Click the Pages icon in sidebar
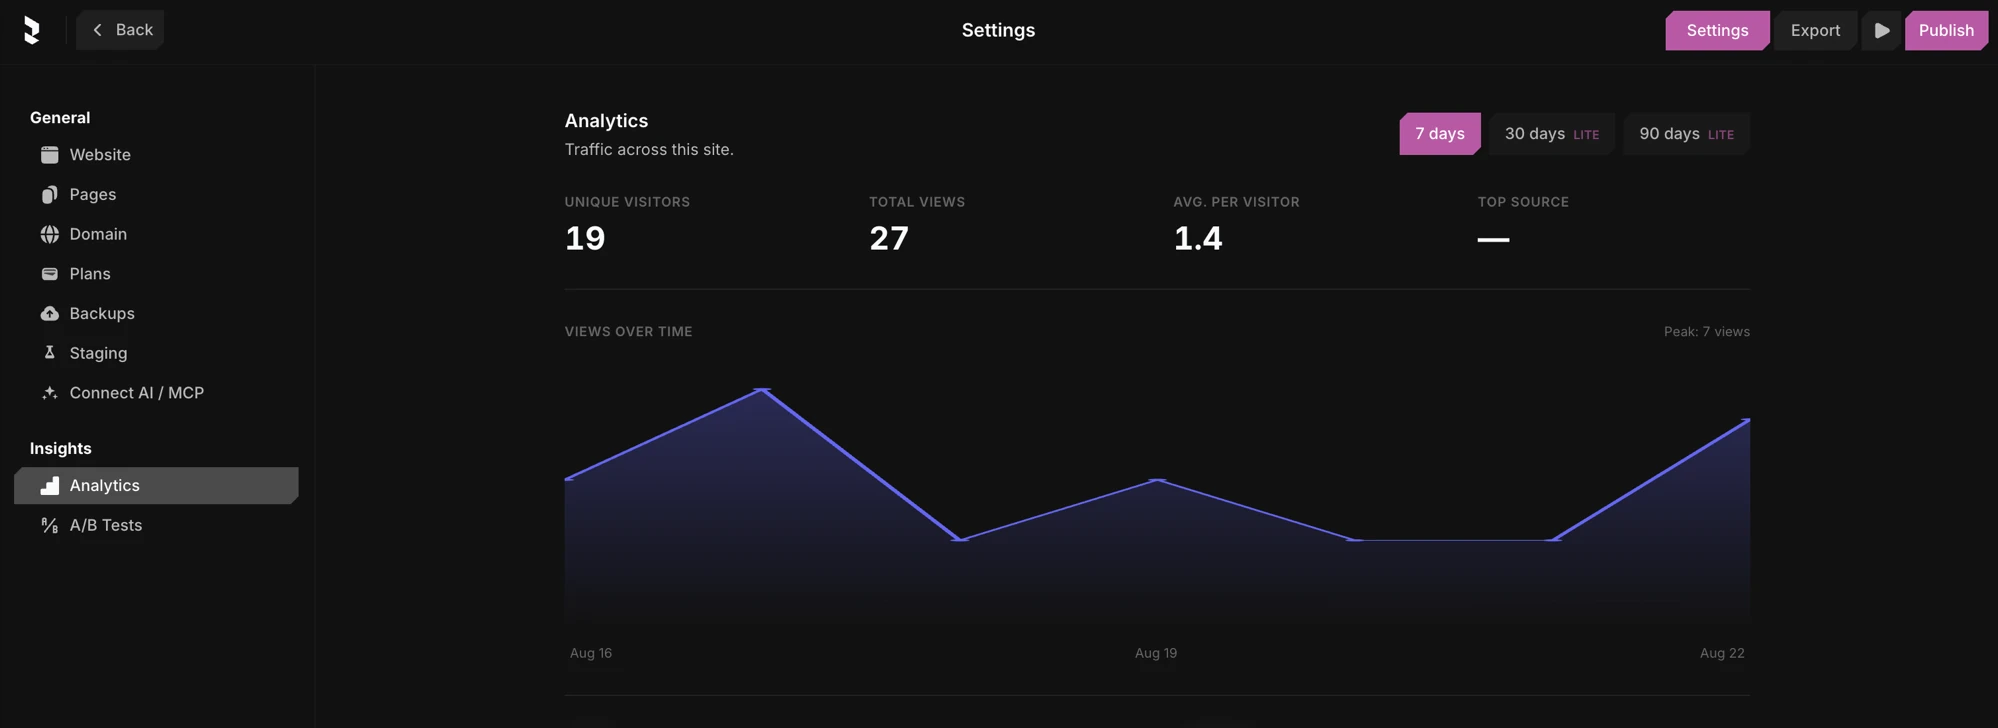Viewport: 1998px width, 728px height. click(x=49, y=195)
